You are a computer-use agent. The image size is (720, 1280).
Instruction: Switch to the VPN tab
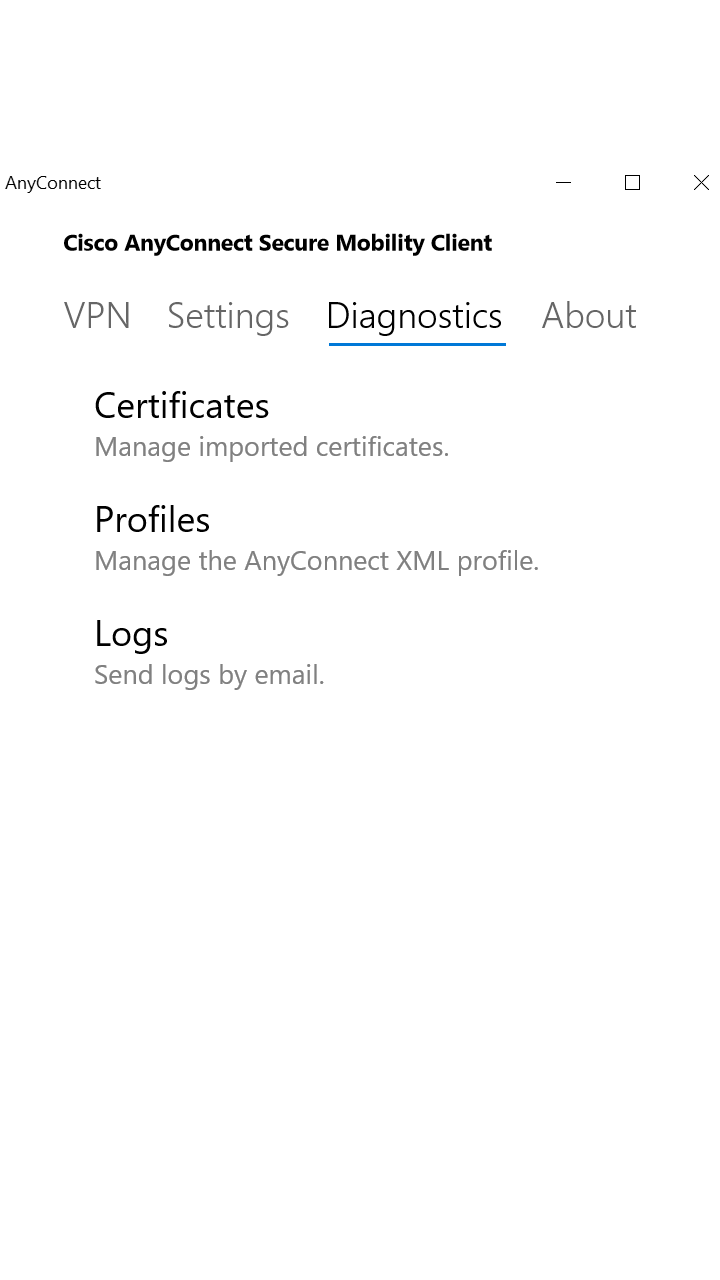(97, 315)
